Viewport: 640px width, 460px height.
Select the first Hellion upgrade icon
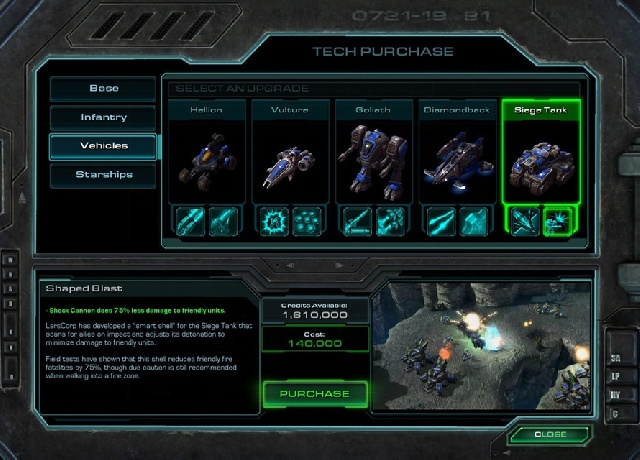[x=190, y=222]
